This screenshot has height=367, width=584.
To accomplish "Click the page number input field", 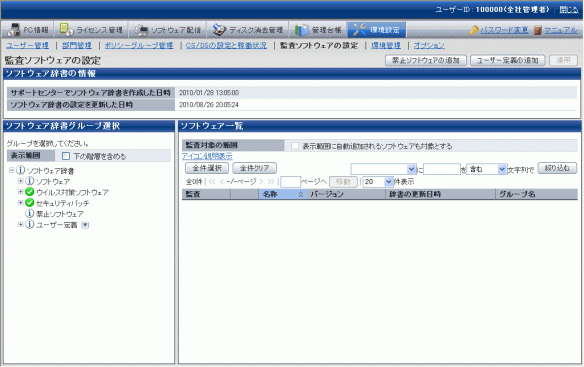I will [x=291, y=182].
